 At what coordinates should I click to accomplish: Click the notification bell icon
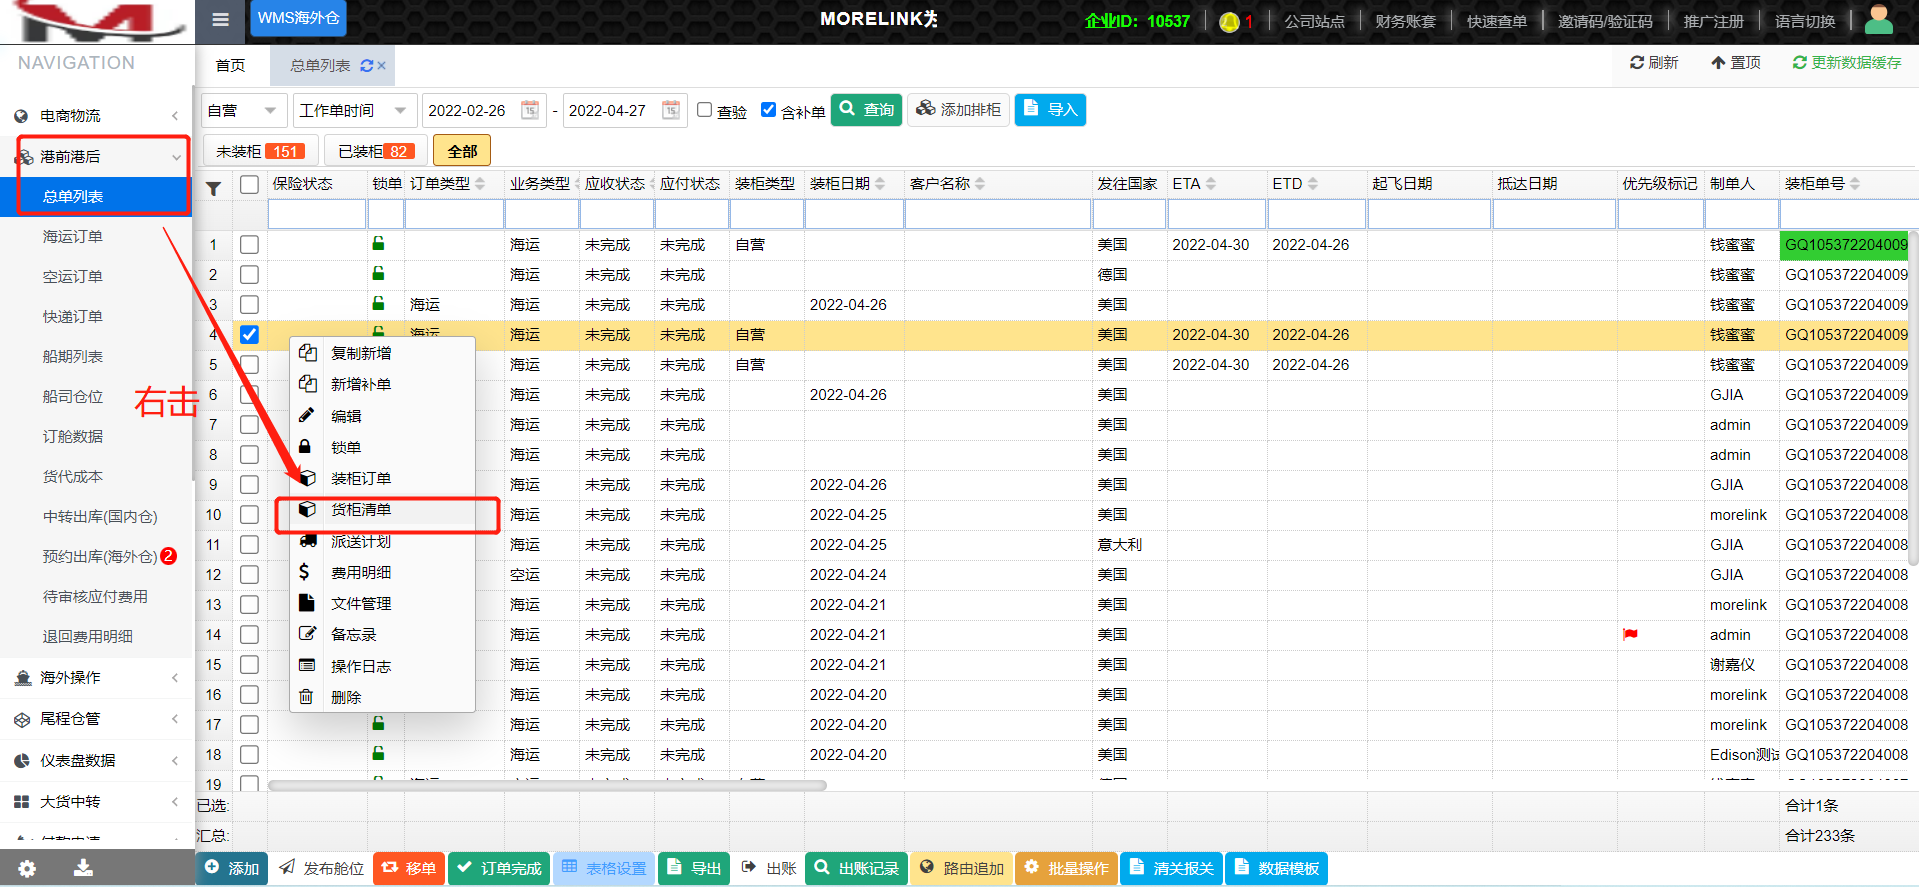(1229, 22)
